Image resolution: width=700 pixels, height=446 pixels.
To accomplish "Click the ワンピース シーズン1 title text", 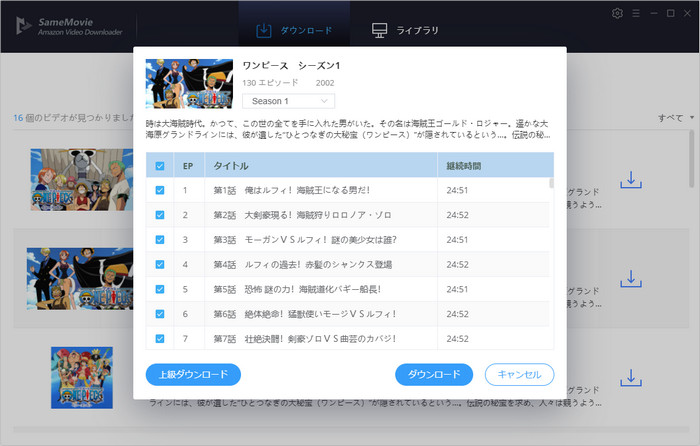I will coord(291,66).
